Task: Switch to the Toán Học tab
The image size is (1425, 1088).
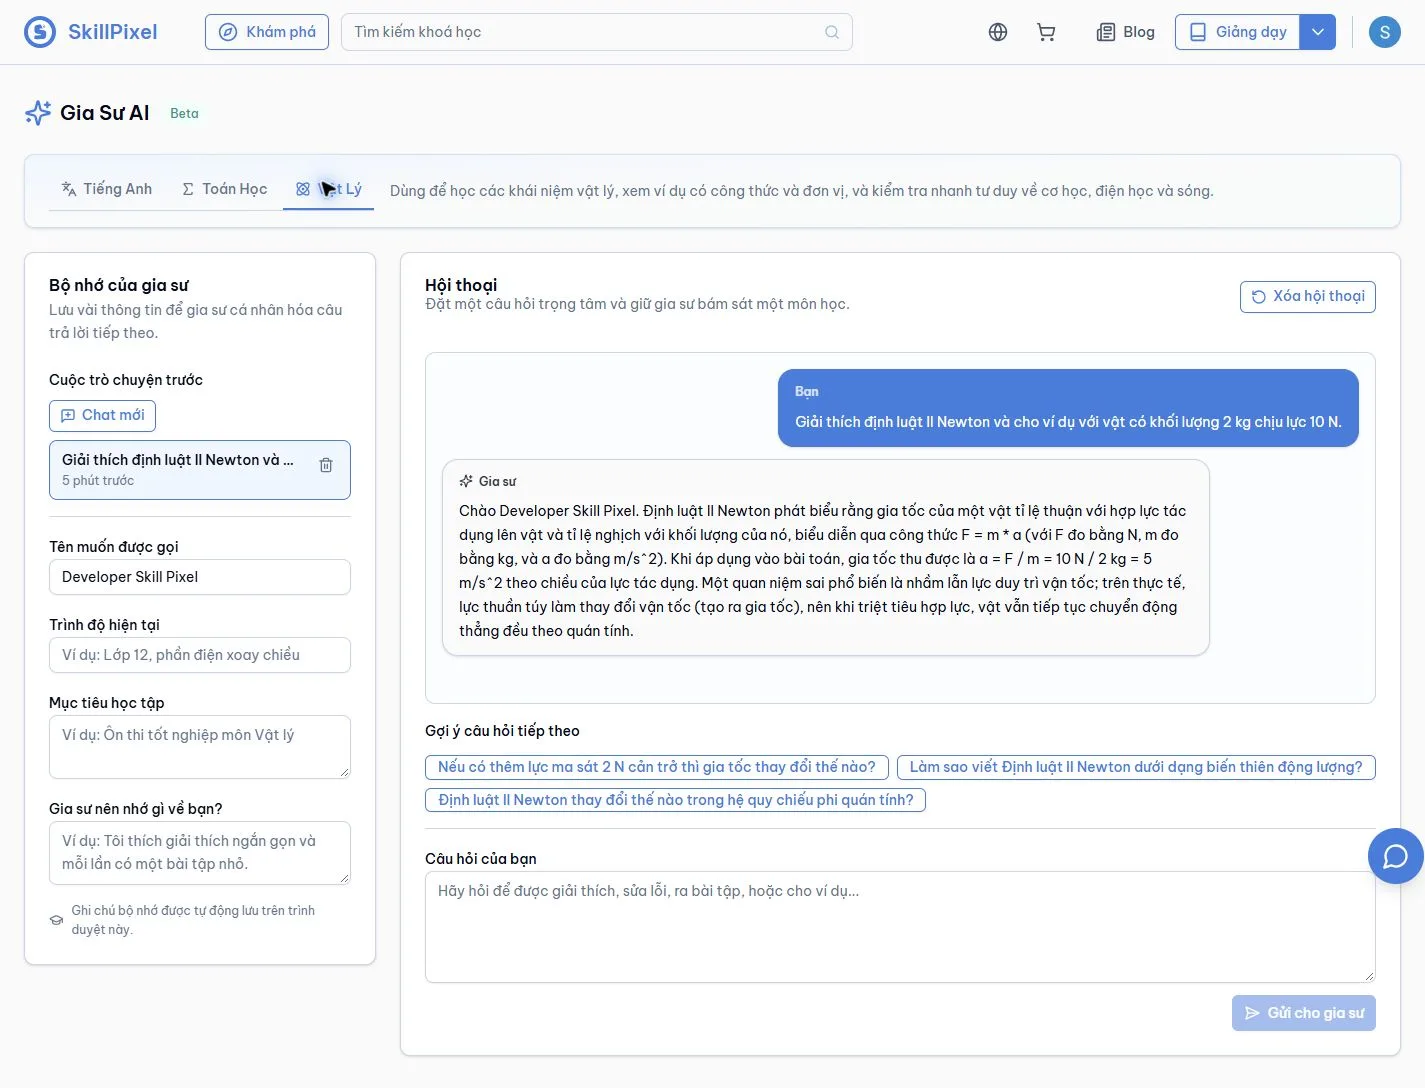Action: click(x=225, y=189)
